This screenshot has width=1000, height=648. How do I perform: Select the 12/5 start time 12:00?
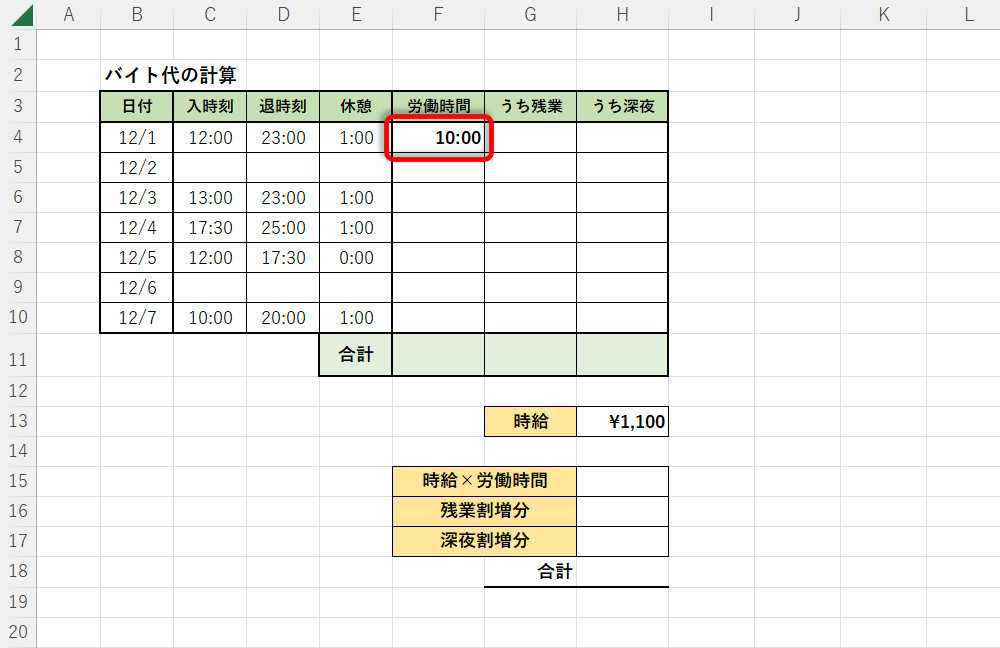click(210, 258)
